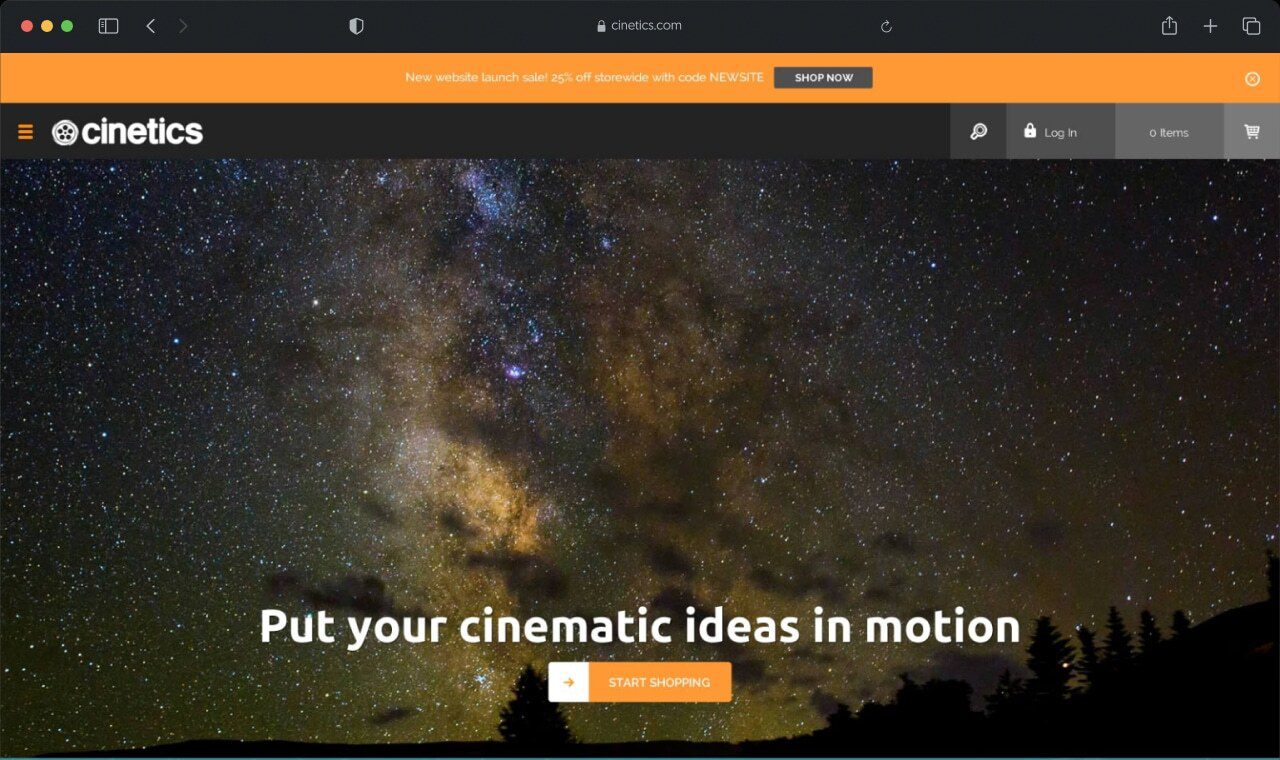Open the tab overview in the browser

1251,26
